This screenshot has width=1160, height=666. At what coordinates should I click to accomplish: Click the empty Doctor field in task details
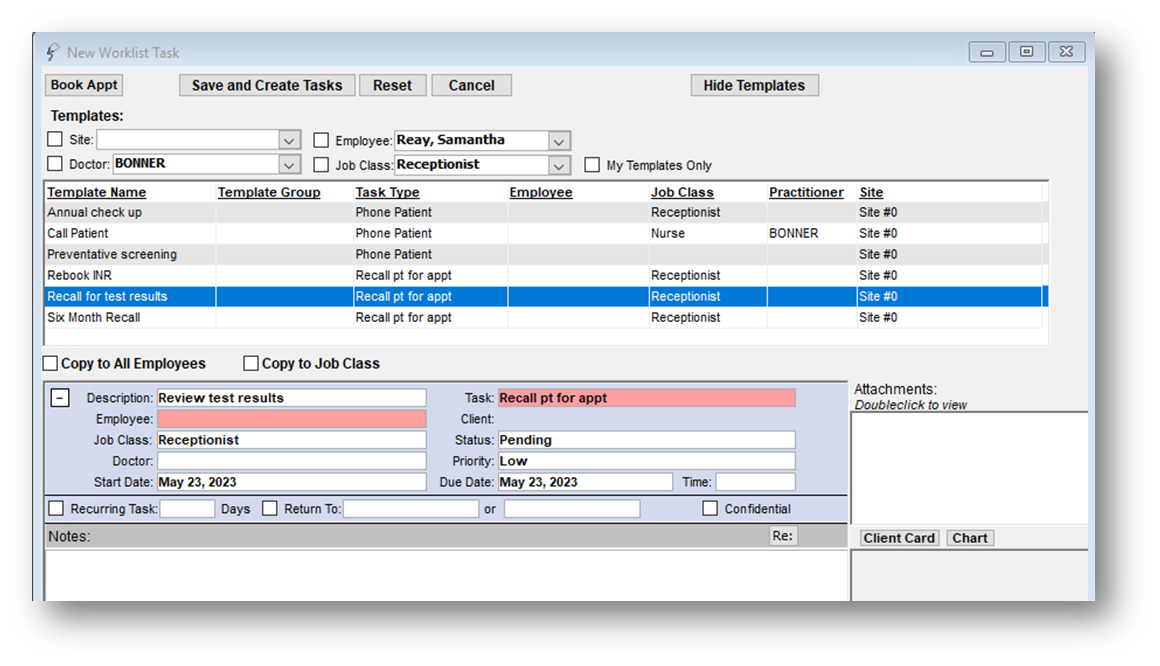pyautogui.click(x=291, y=461)
